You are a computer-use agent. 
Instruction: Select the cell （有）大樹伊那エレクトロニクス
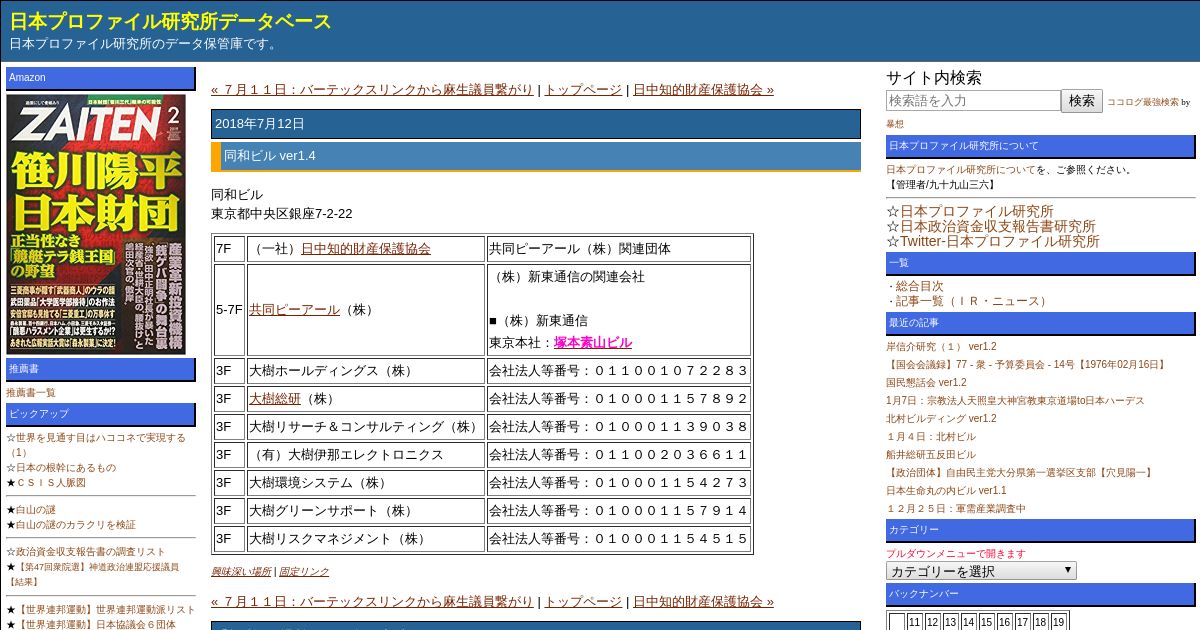click(366, 455)
